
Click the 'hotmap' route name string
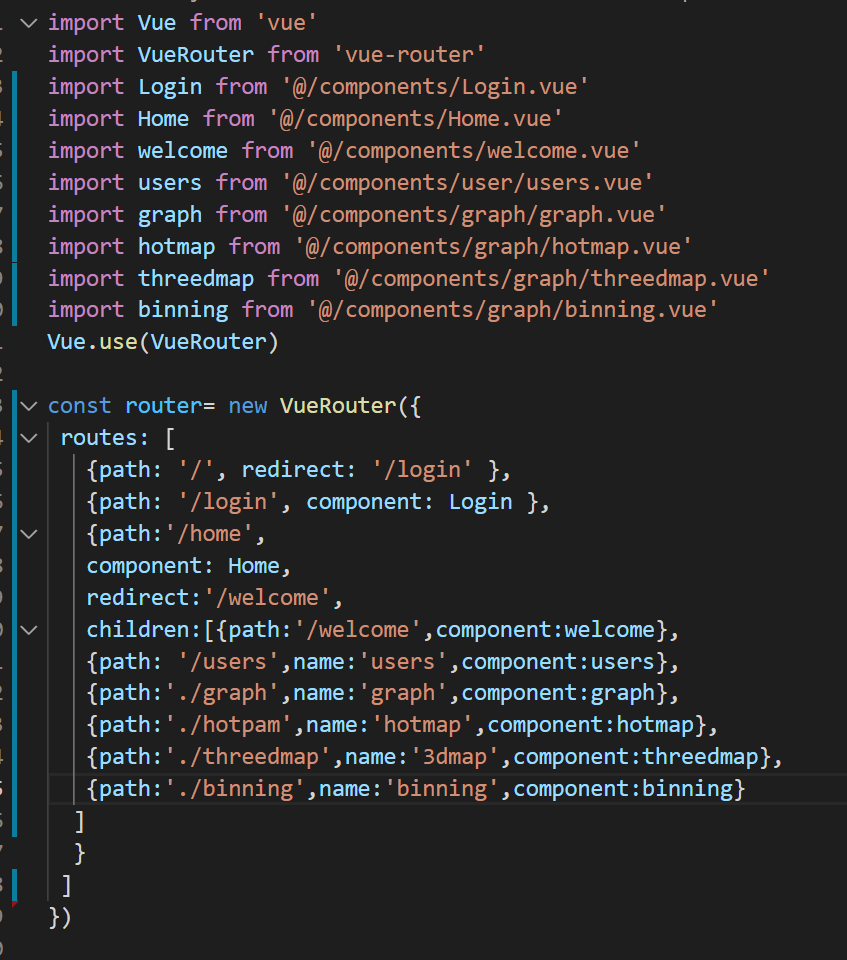[x=423, y=726]
